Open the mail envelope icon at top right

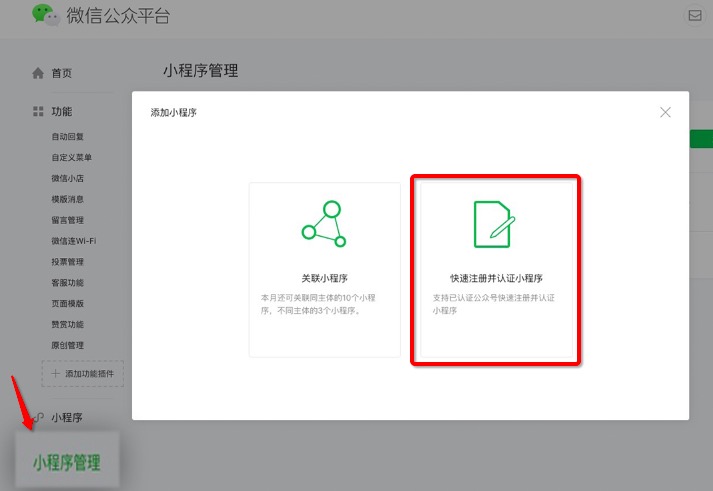(694, 16)
